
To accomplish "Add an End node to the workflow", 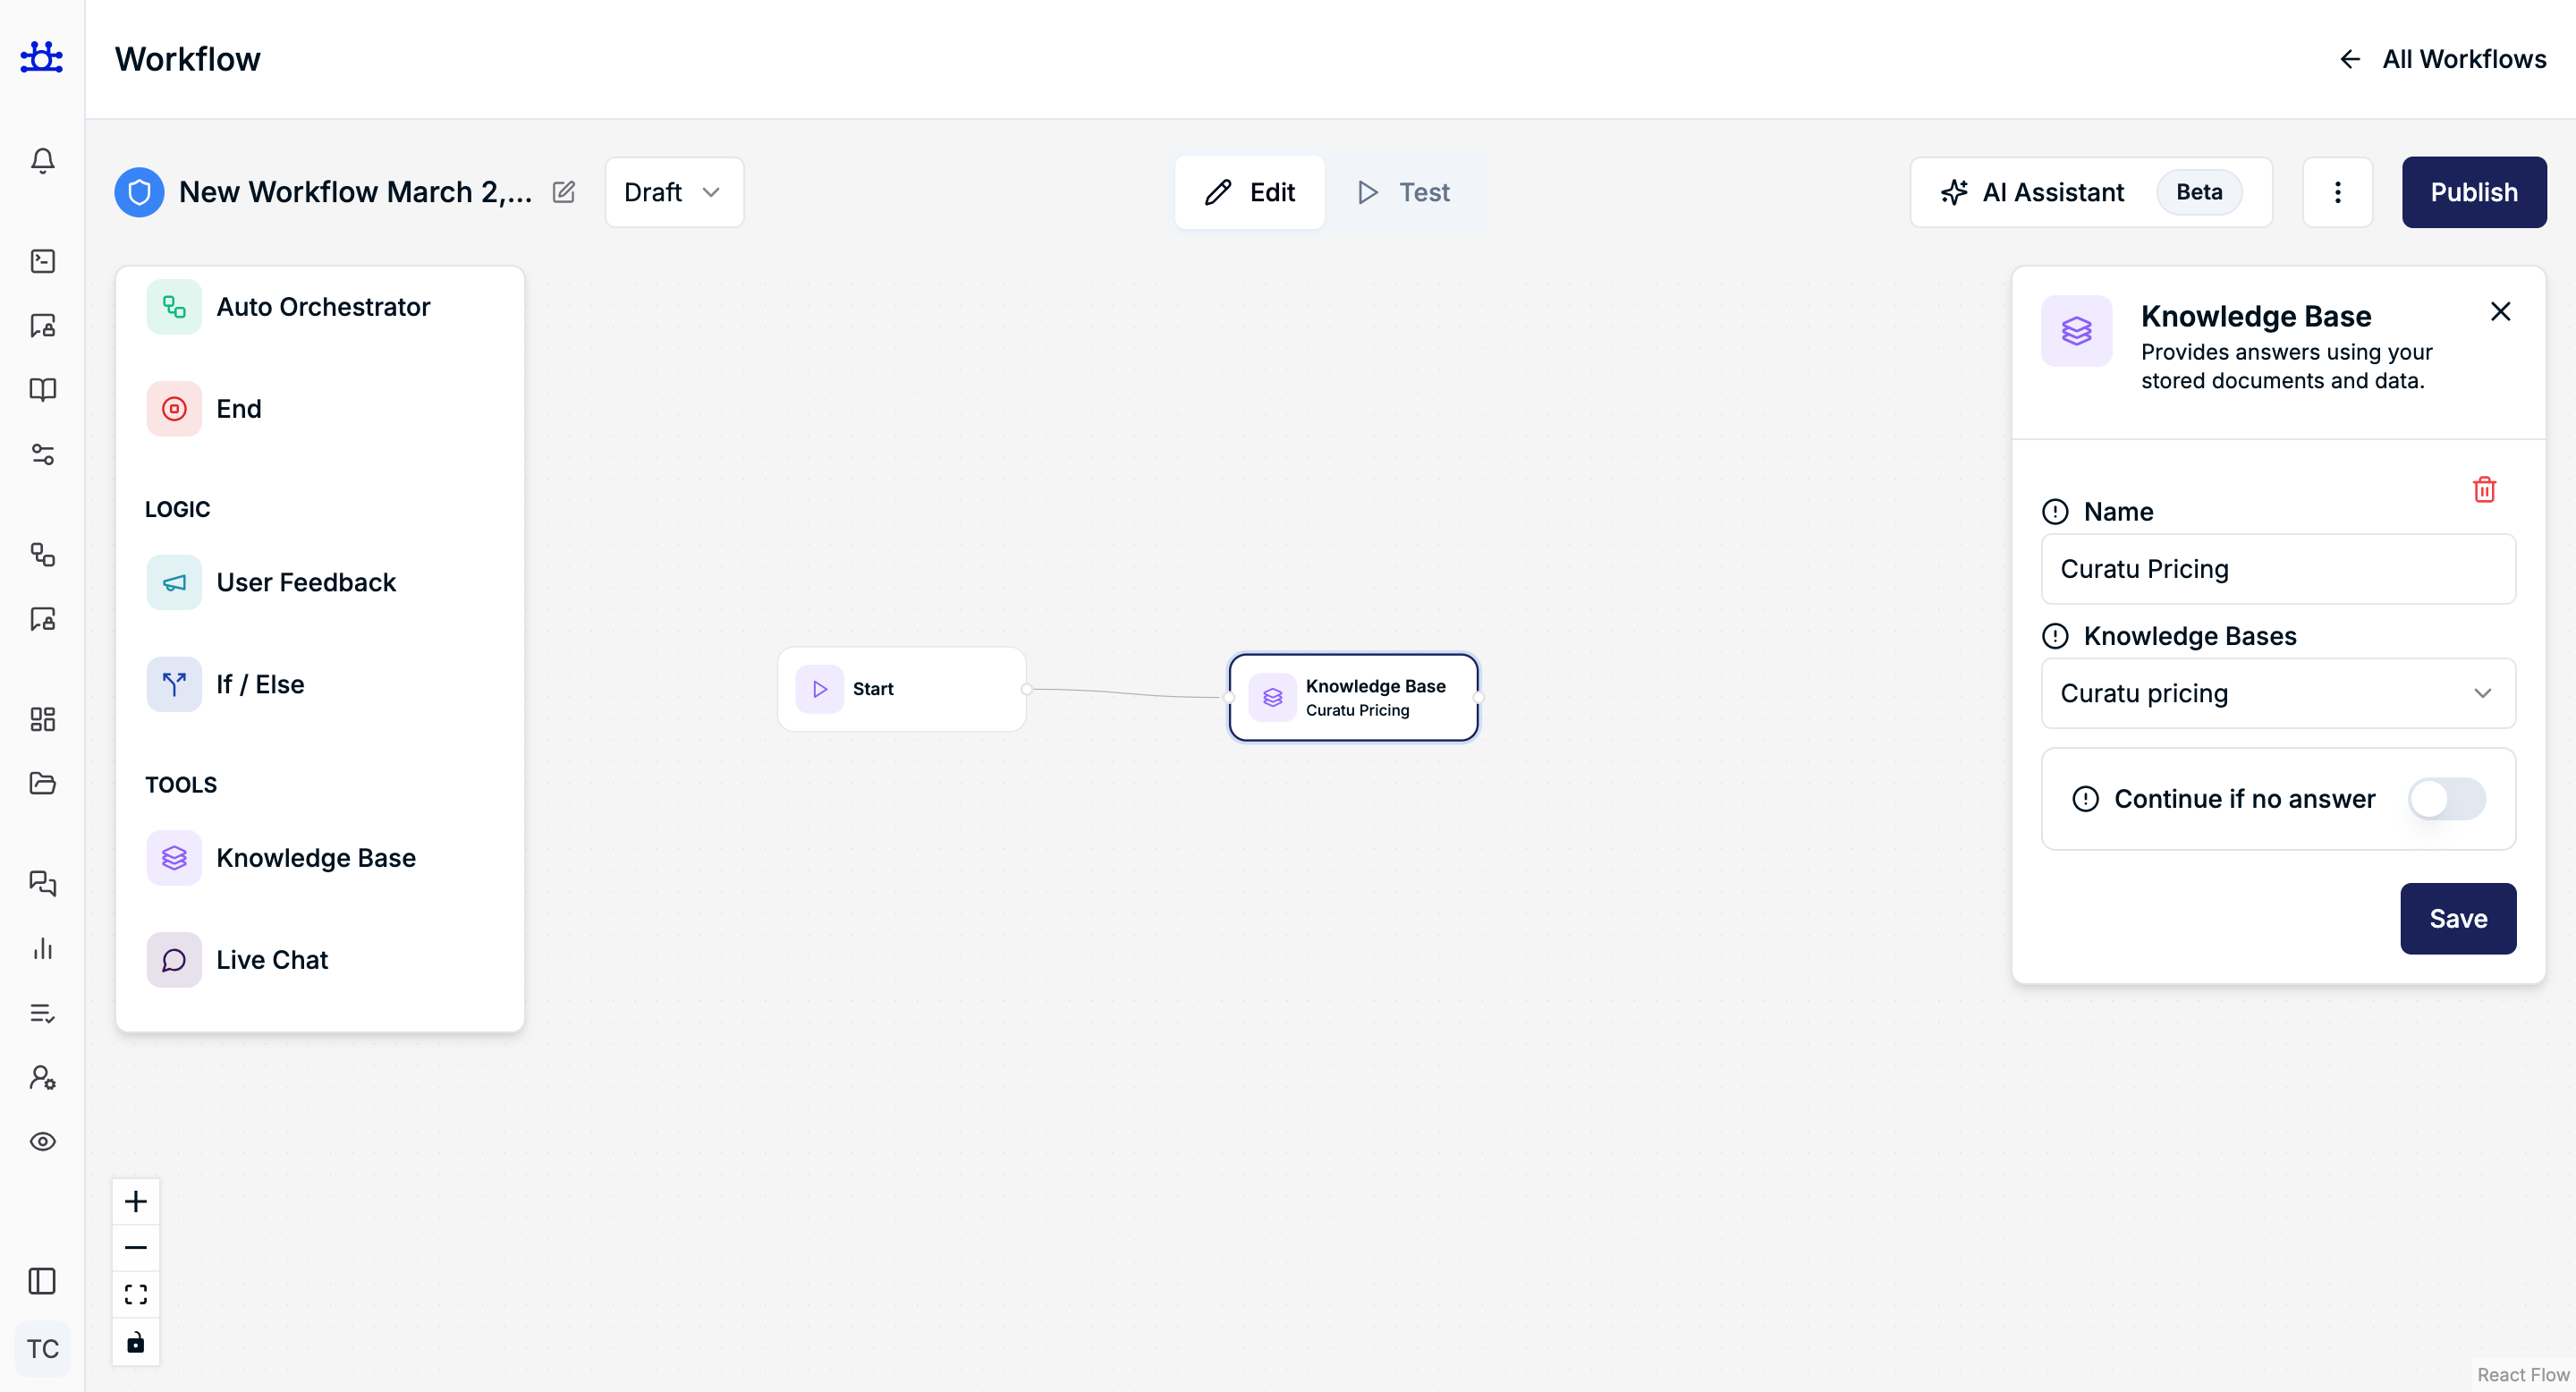I will (238, 408).
